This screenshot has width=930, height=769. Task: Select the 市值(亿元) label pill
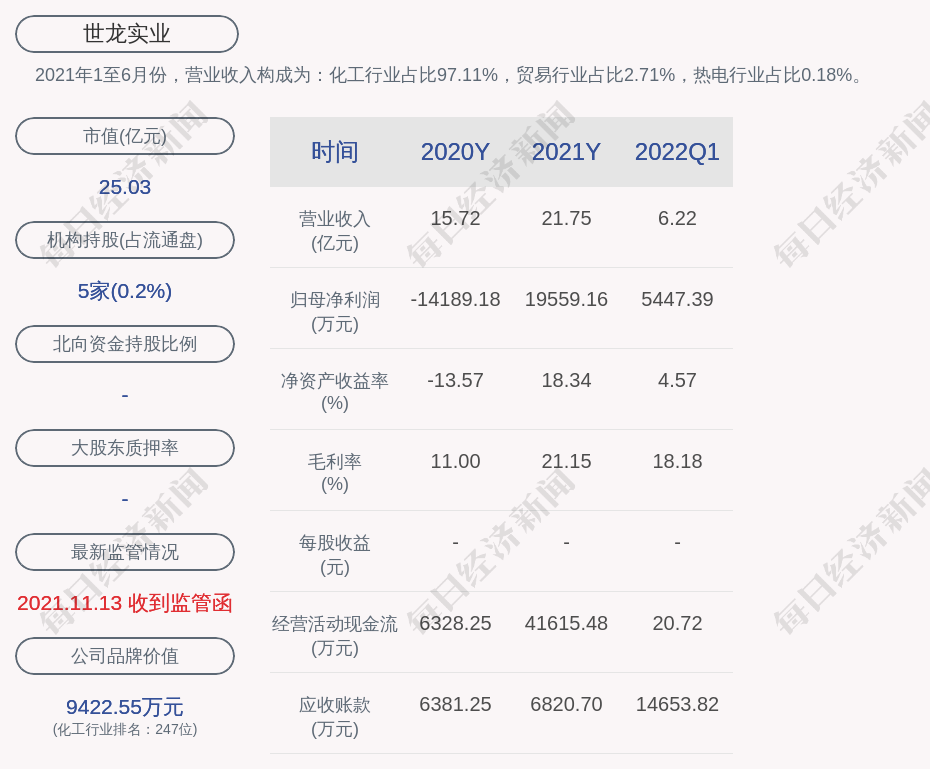pyautogui.click(x=125, y=136)
